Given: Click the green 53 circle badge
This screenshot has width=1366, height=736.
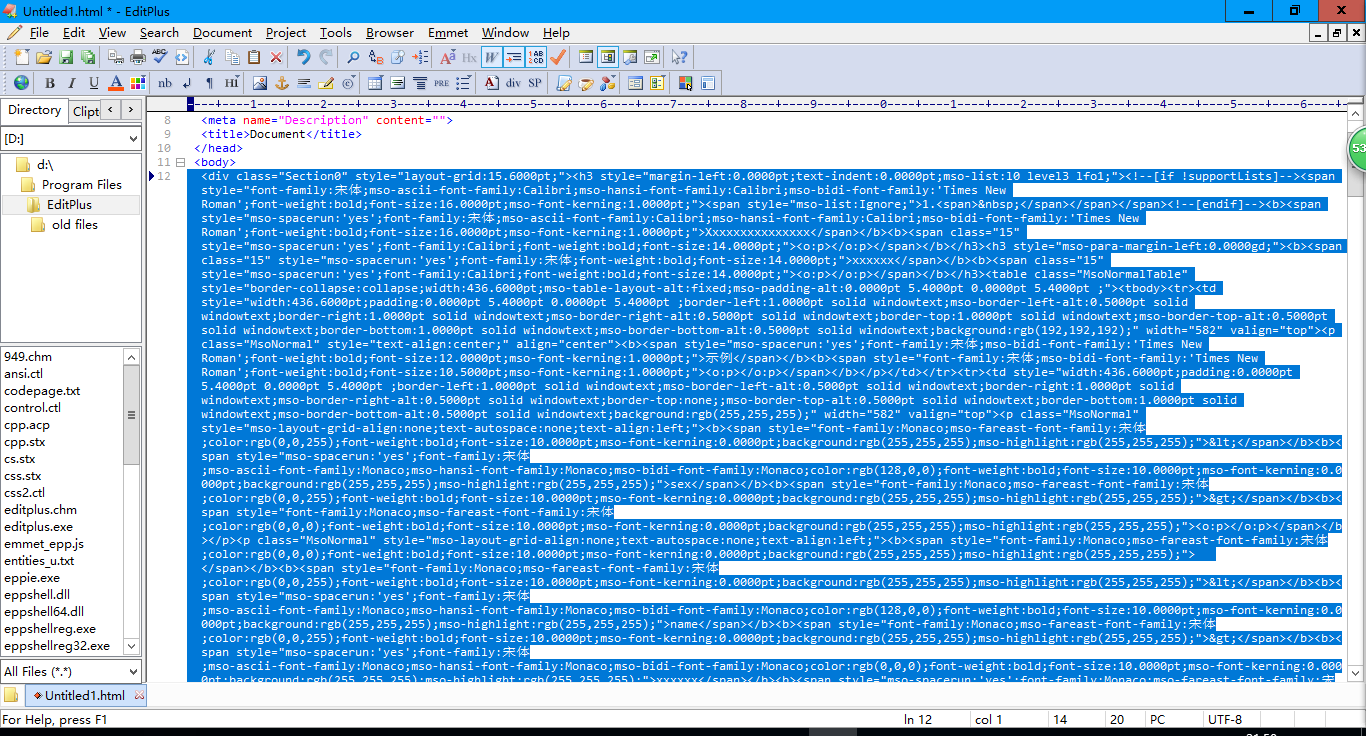Looking at the screenshot, I should coord(1357,148).
